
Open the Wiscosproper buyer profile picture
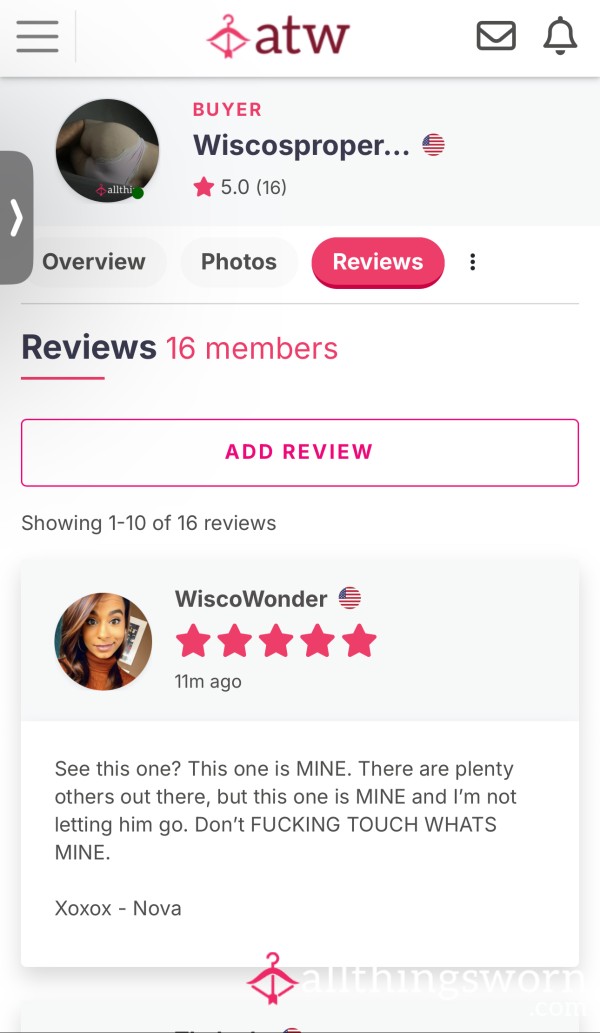pyautogui.click(x=107, y=151)
